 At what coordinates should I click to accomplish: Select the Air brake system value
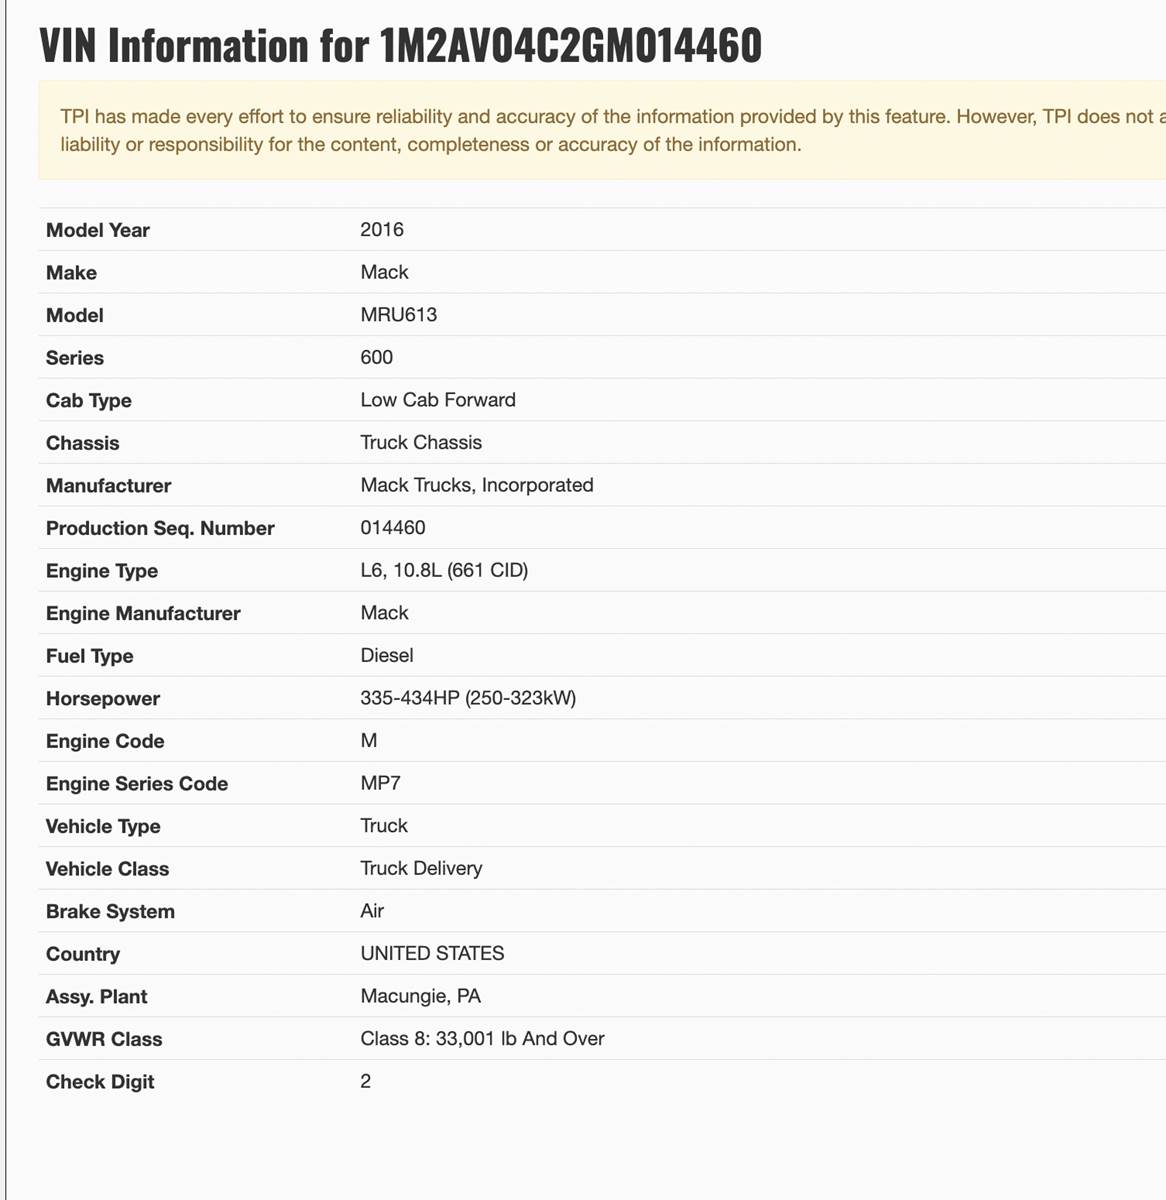coord(372,911)
